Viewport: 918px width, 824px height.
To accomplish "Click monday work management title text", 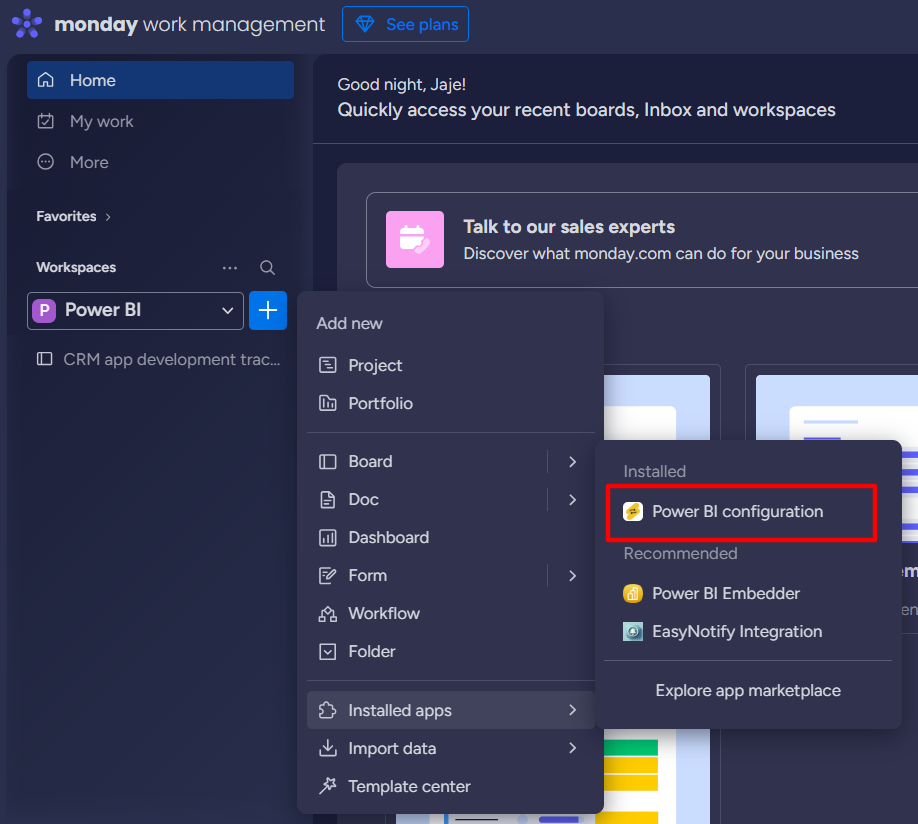I will [x=189, y=24].
